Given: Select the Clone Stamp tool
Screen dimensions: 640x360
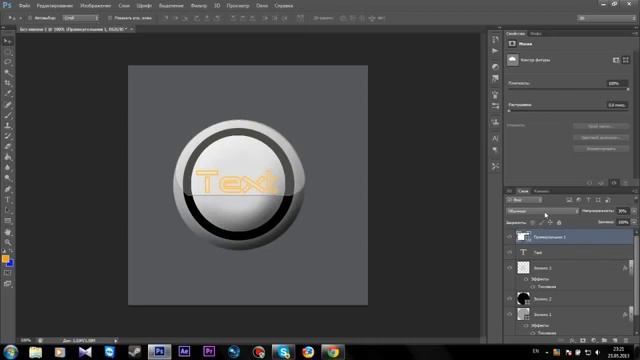Looking at the screenshot, I should (7, 126).
